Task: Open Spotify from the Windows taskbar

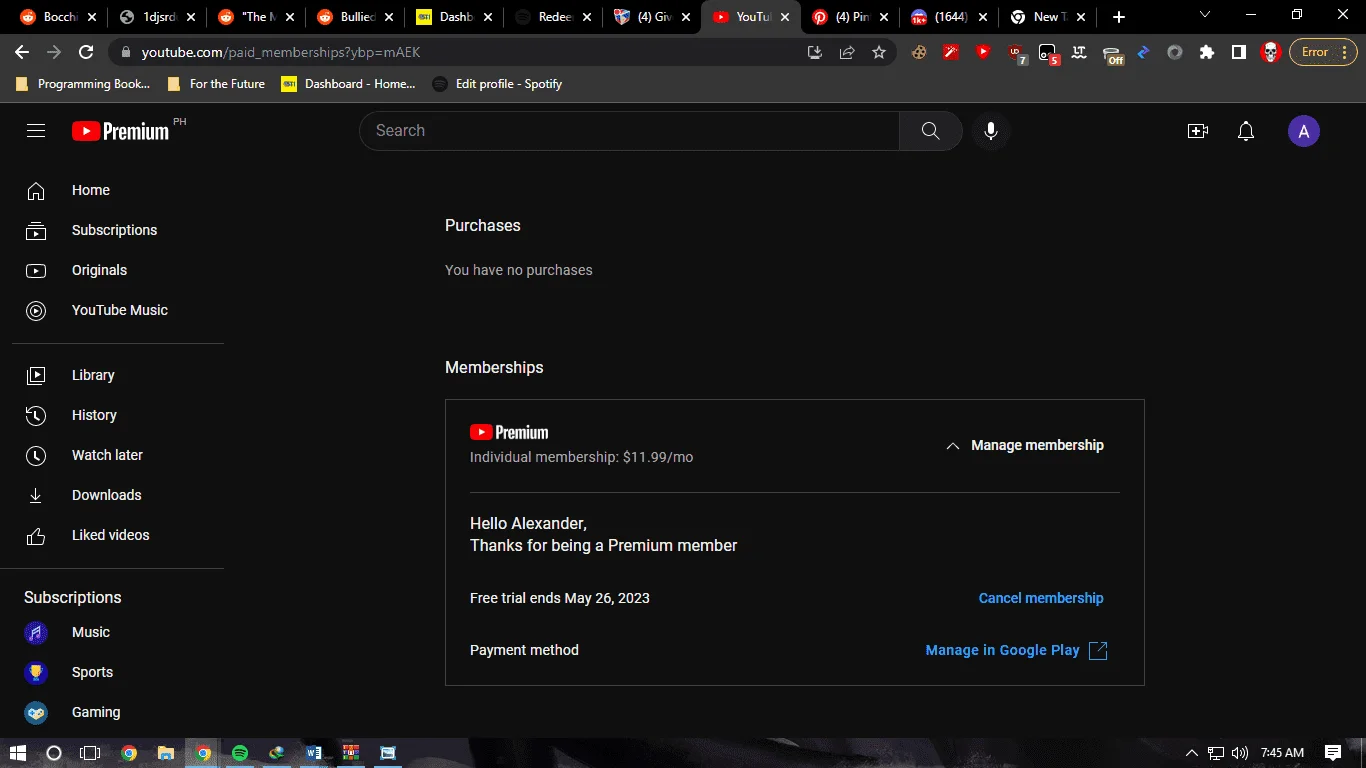Action: point(240,753)
